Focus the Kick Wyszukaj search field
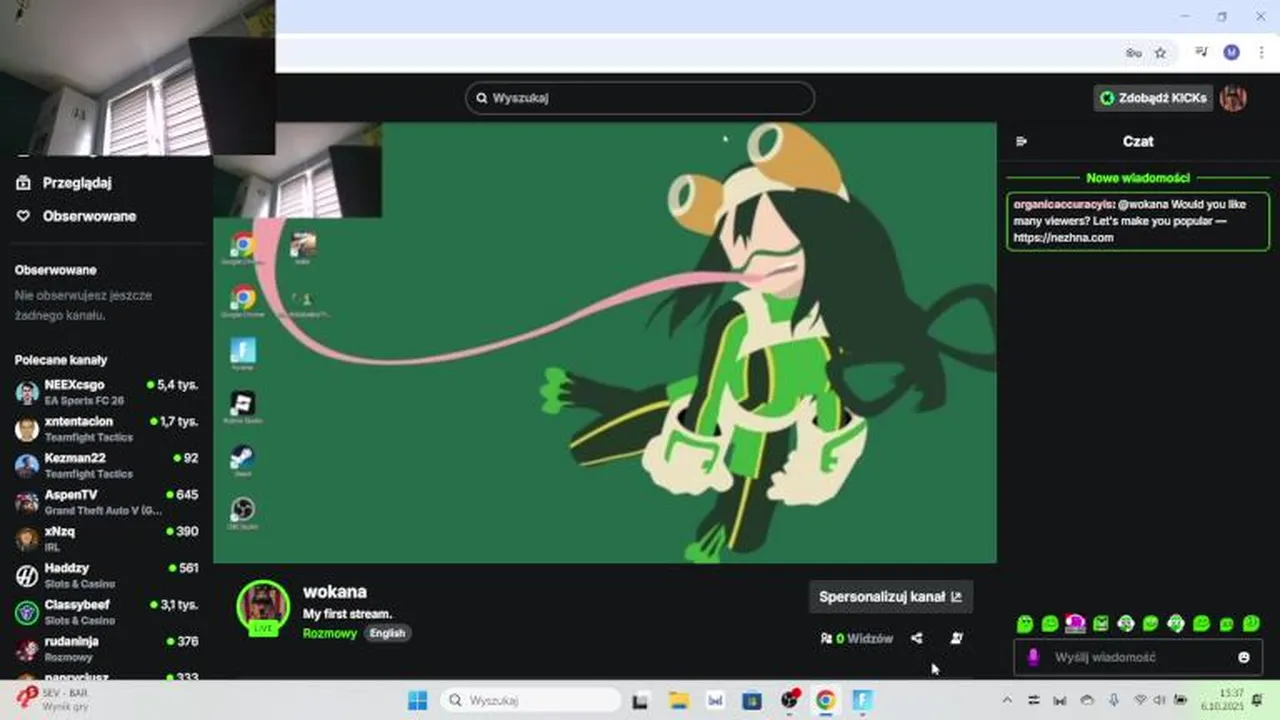 (640, 98)
